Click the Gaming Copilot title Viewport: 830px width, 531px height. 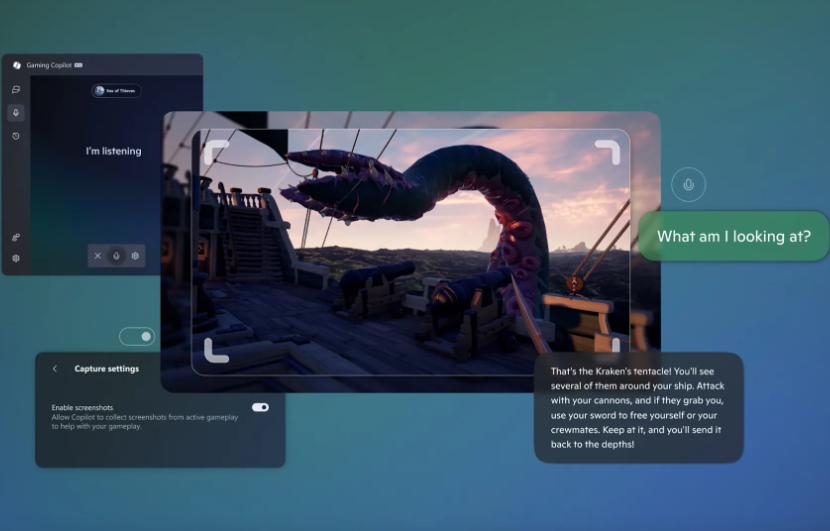click(48, 65)
